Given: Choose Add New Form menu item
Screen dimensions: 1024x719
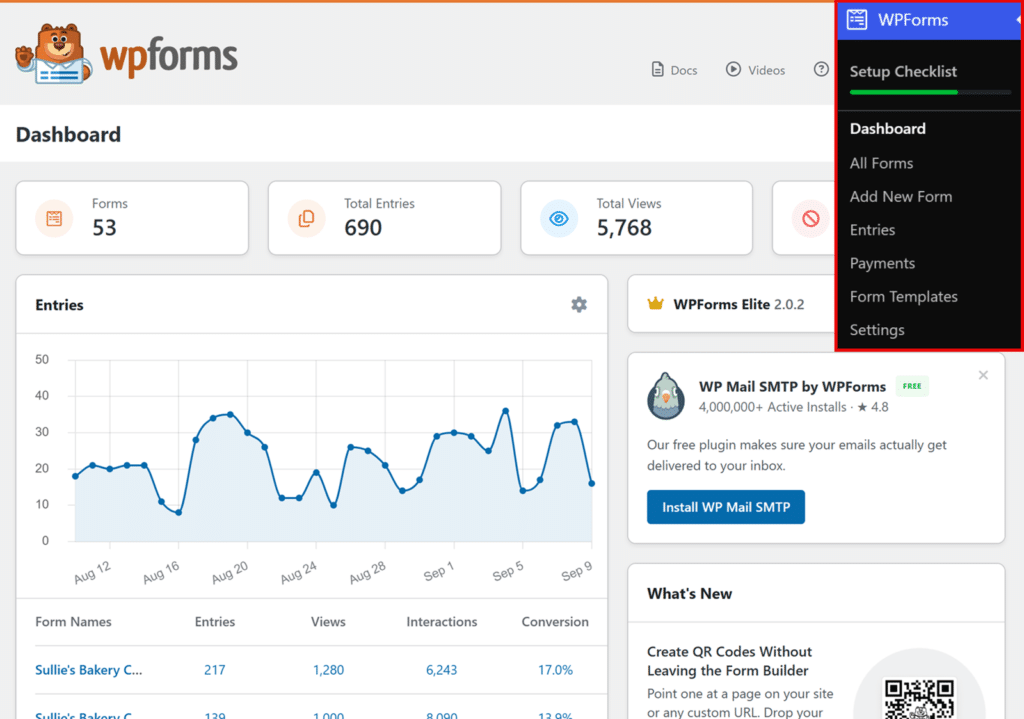Looking at the screenshot, I should coord(901,197).
